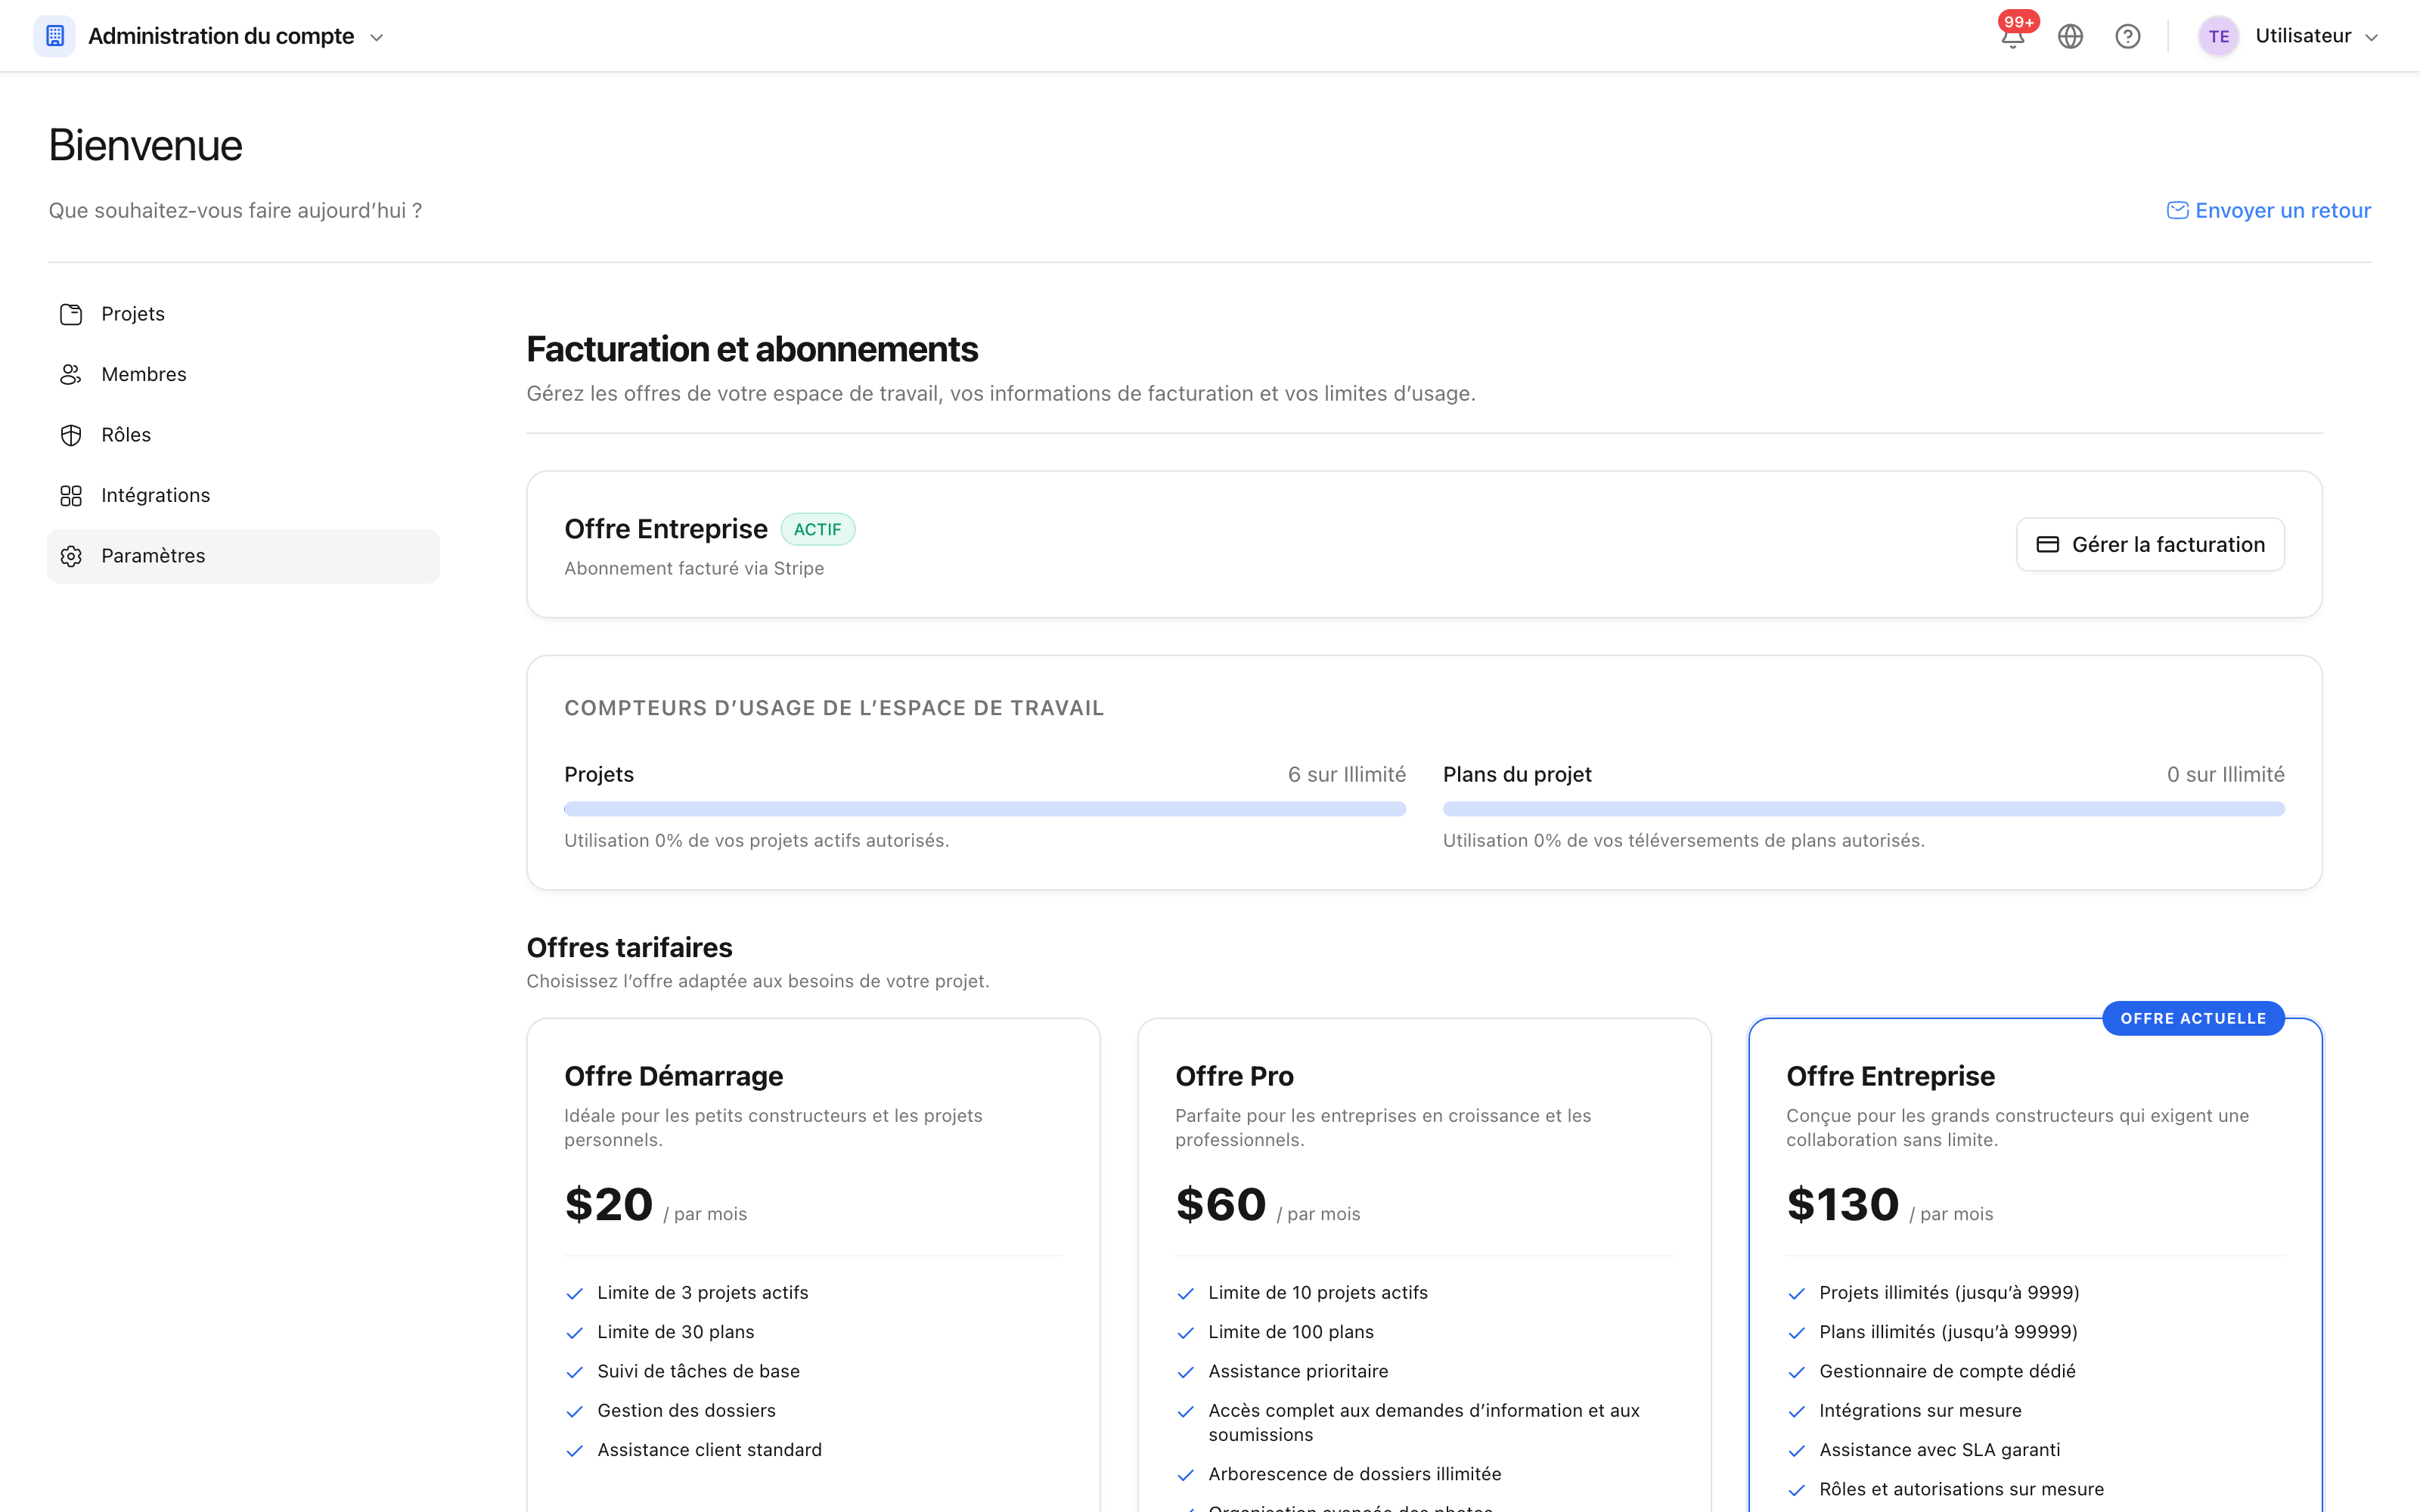This screenshot has height=1512, width=2420.
Task: Click the Rôles shield icon
Action: pyautogui.click(x=71, y=435)
